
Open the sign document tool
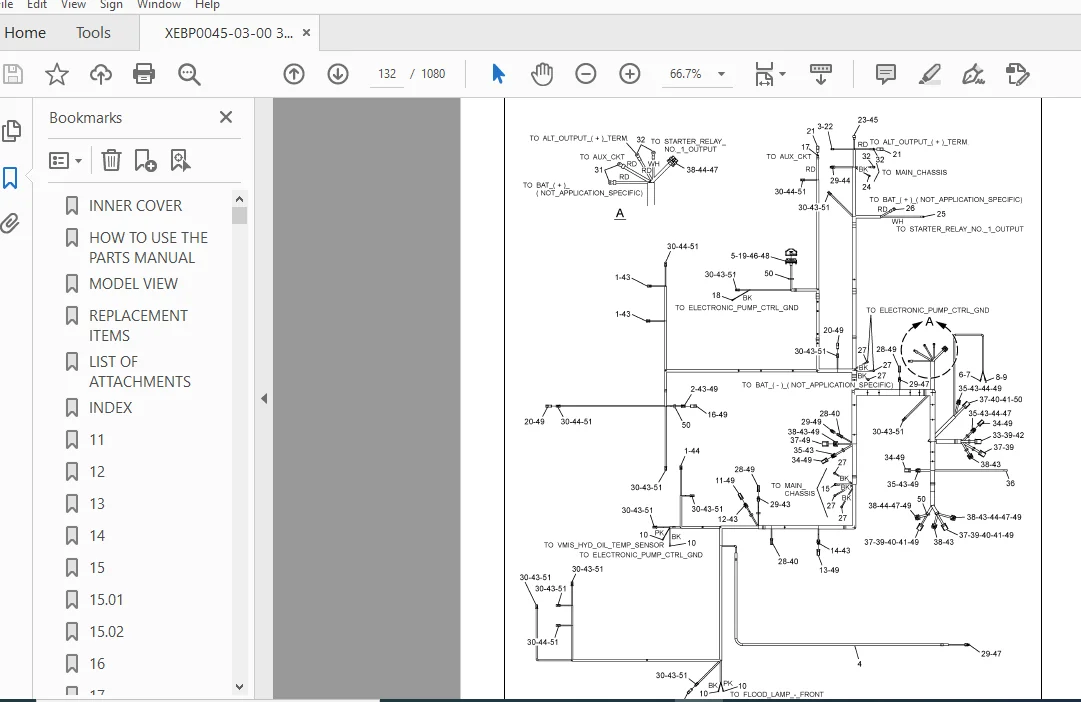click(x=973, y=74)
